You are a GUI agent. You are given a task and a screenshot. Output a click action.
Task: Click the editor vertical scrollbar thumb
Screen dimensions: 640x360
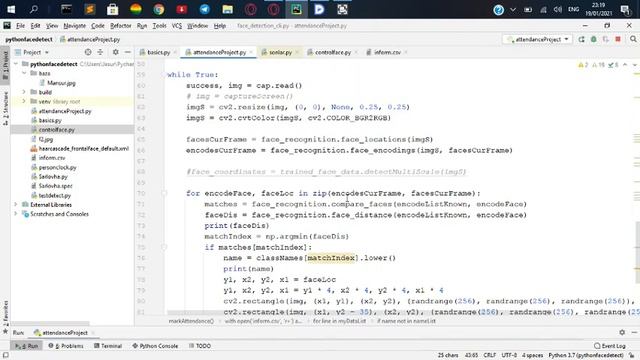(x=637, y=252)
